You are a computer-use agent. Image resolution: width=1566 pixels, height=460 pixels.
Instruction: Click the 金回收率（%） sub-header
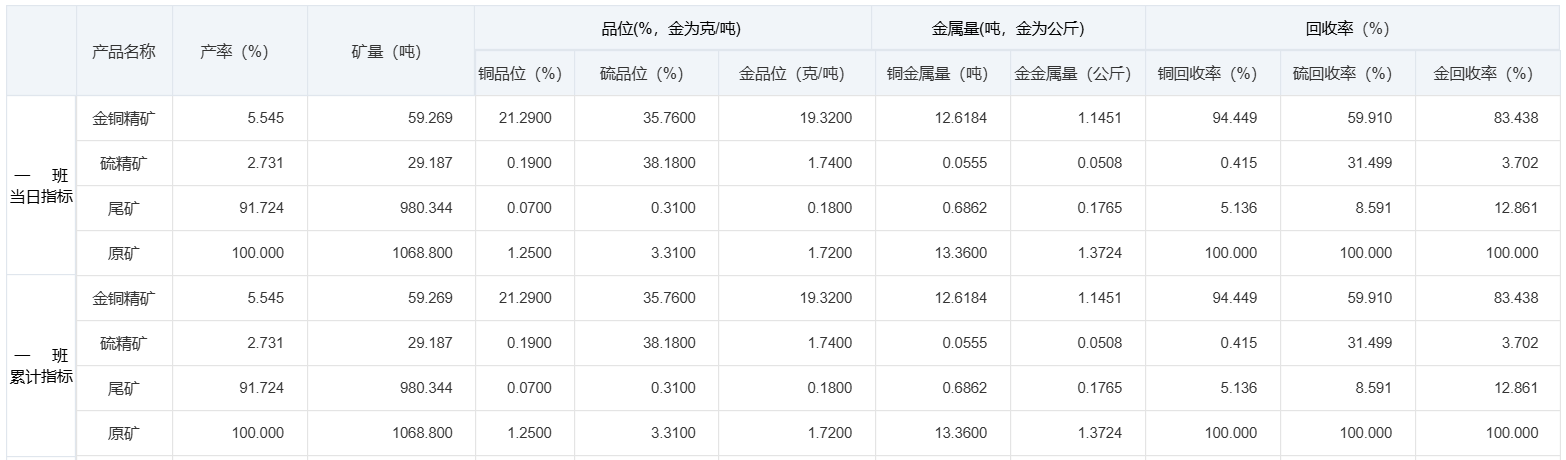pos(1483,74)
